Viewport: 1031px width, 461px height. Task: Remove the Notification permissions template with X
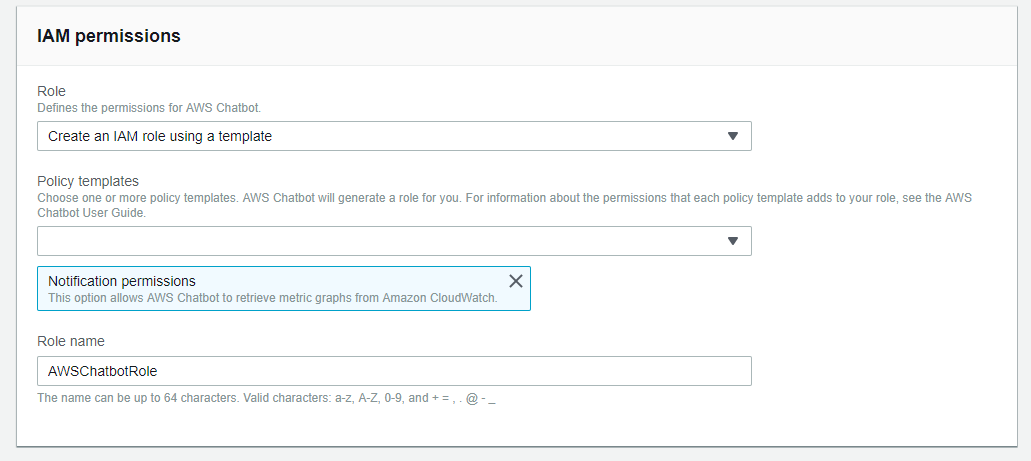[x=516, y=281]
